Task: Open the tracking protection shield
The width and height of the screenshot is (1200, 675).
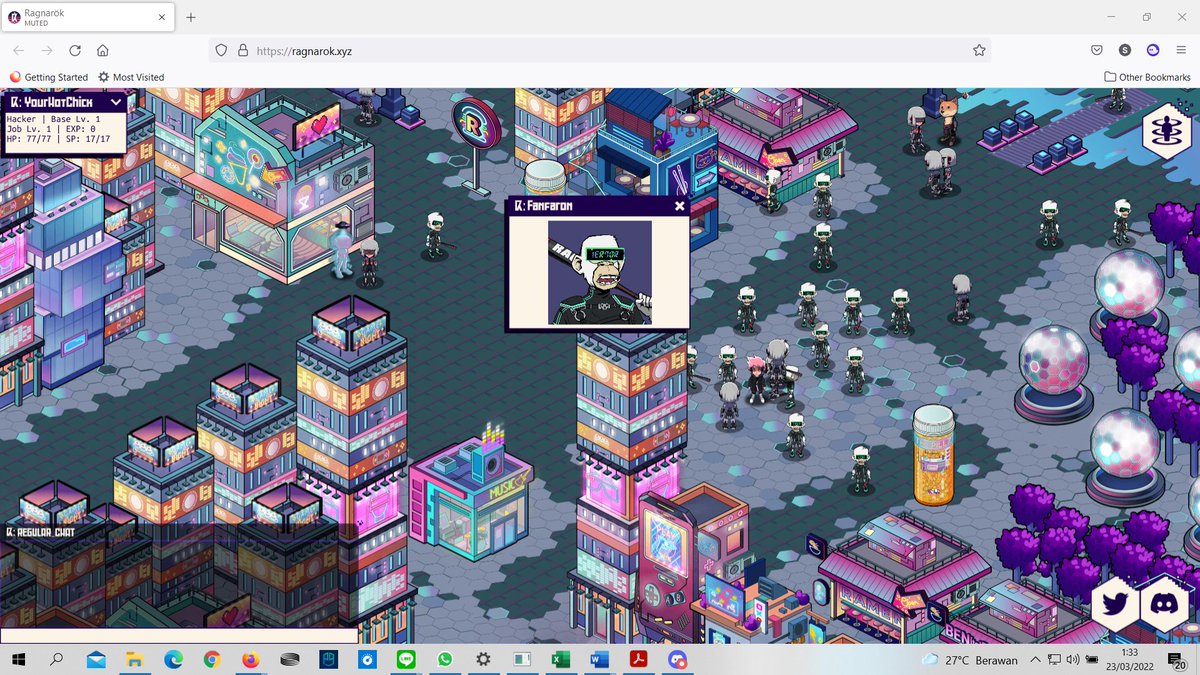Action: pos(222,50)
